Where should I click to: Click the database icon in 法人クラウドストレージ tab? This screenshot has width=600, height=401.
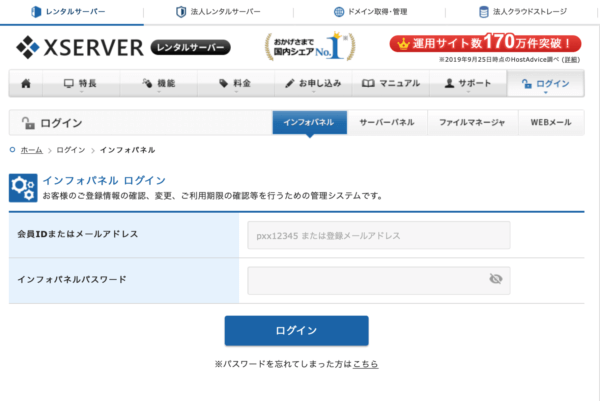pyautogui.click(x=484, y=12)
